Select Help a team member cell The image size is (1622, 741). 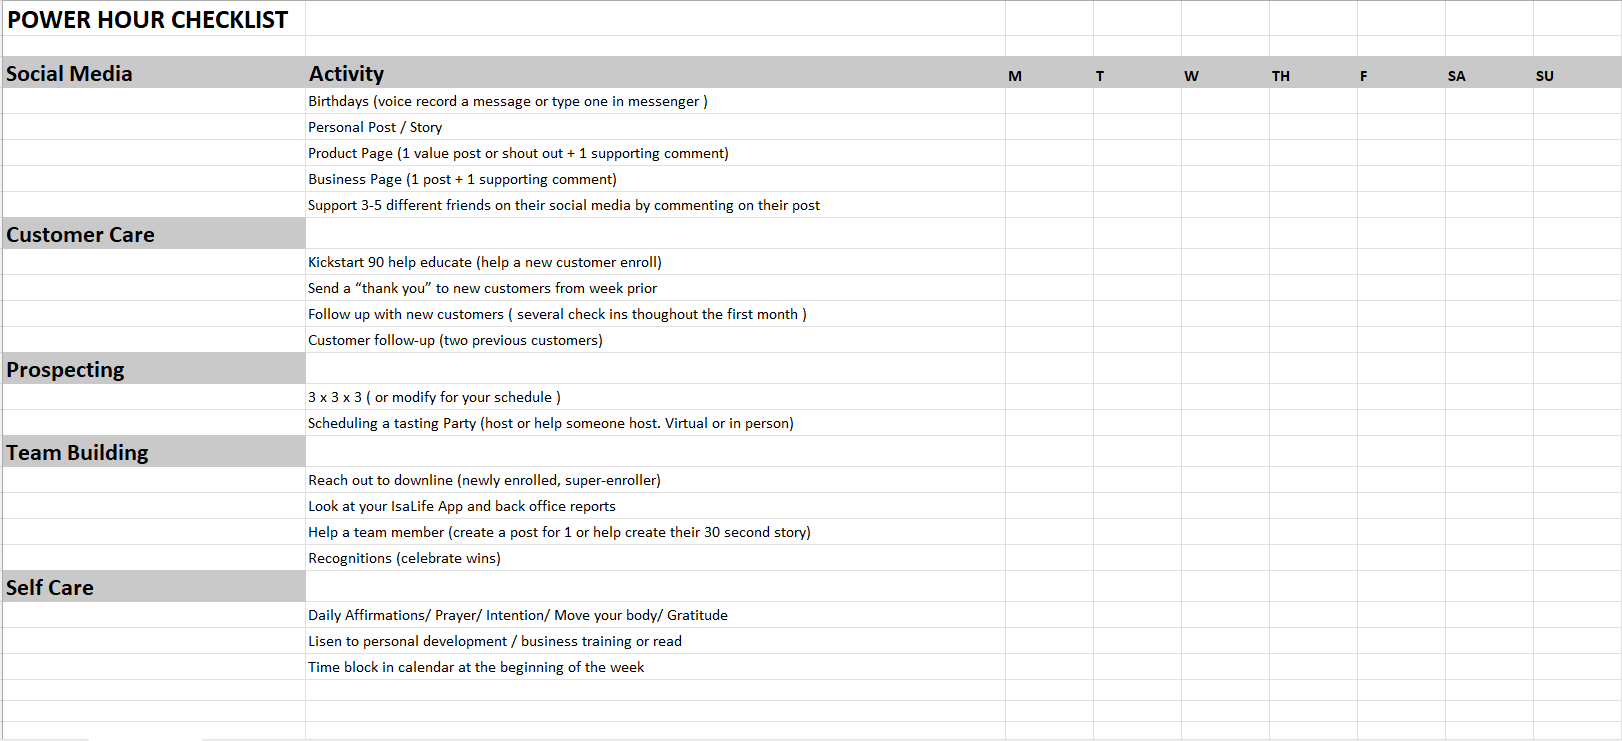tap(655, 532)
